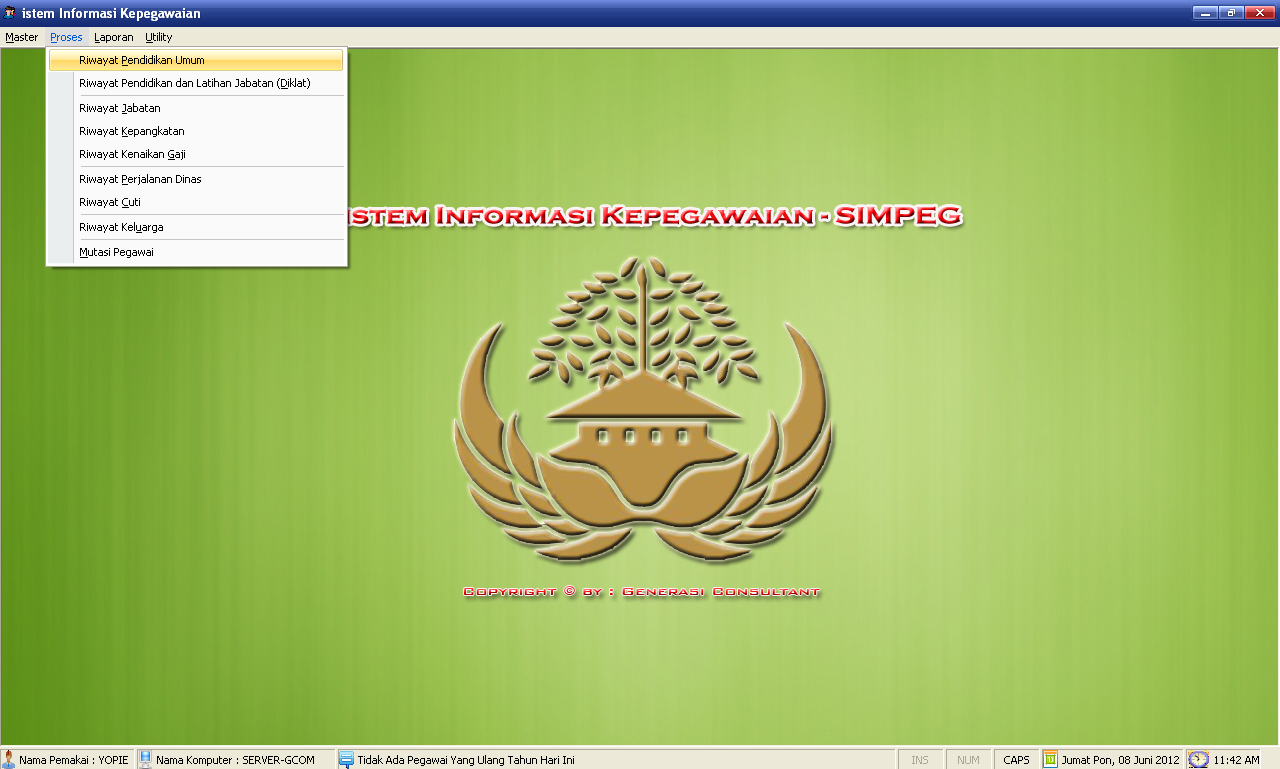Open Mutasi Pegawai
This screenshot has height=769, width=1280.
[x=116, y=252]
